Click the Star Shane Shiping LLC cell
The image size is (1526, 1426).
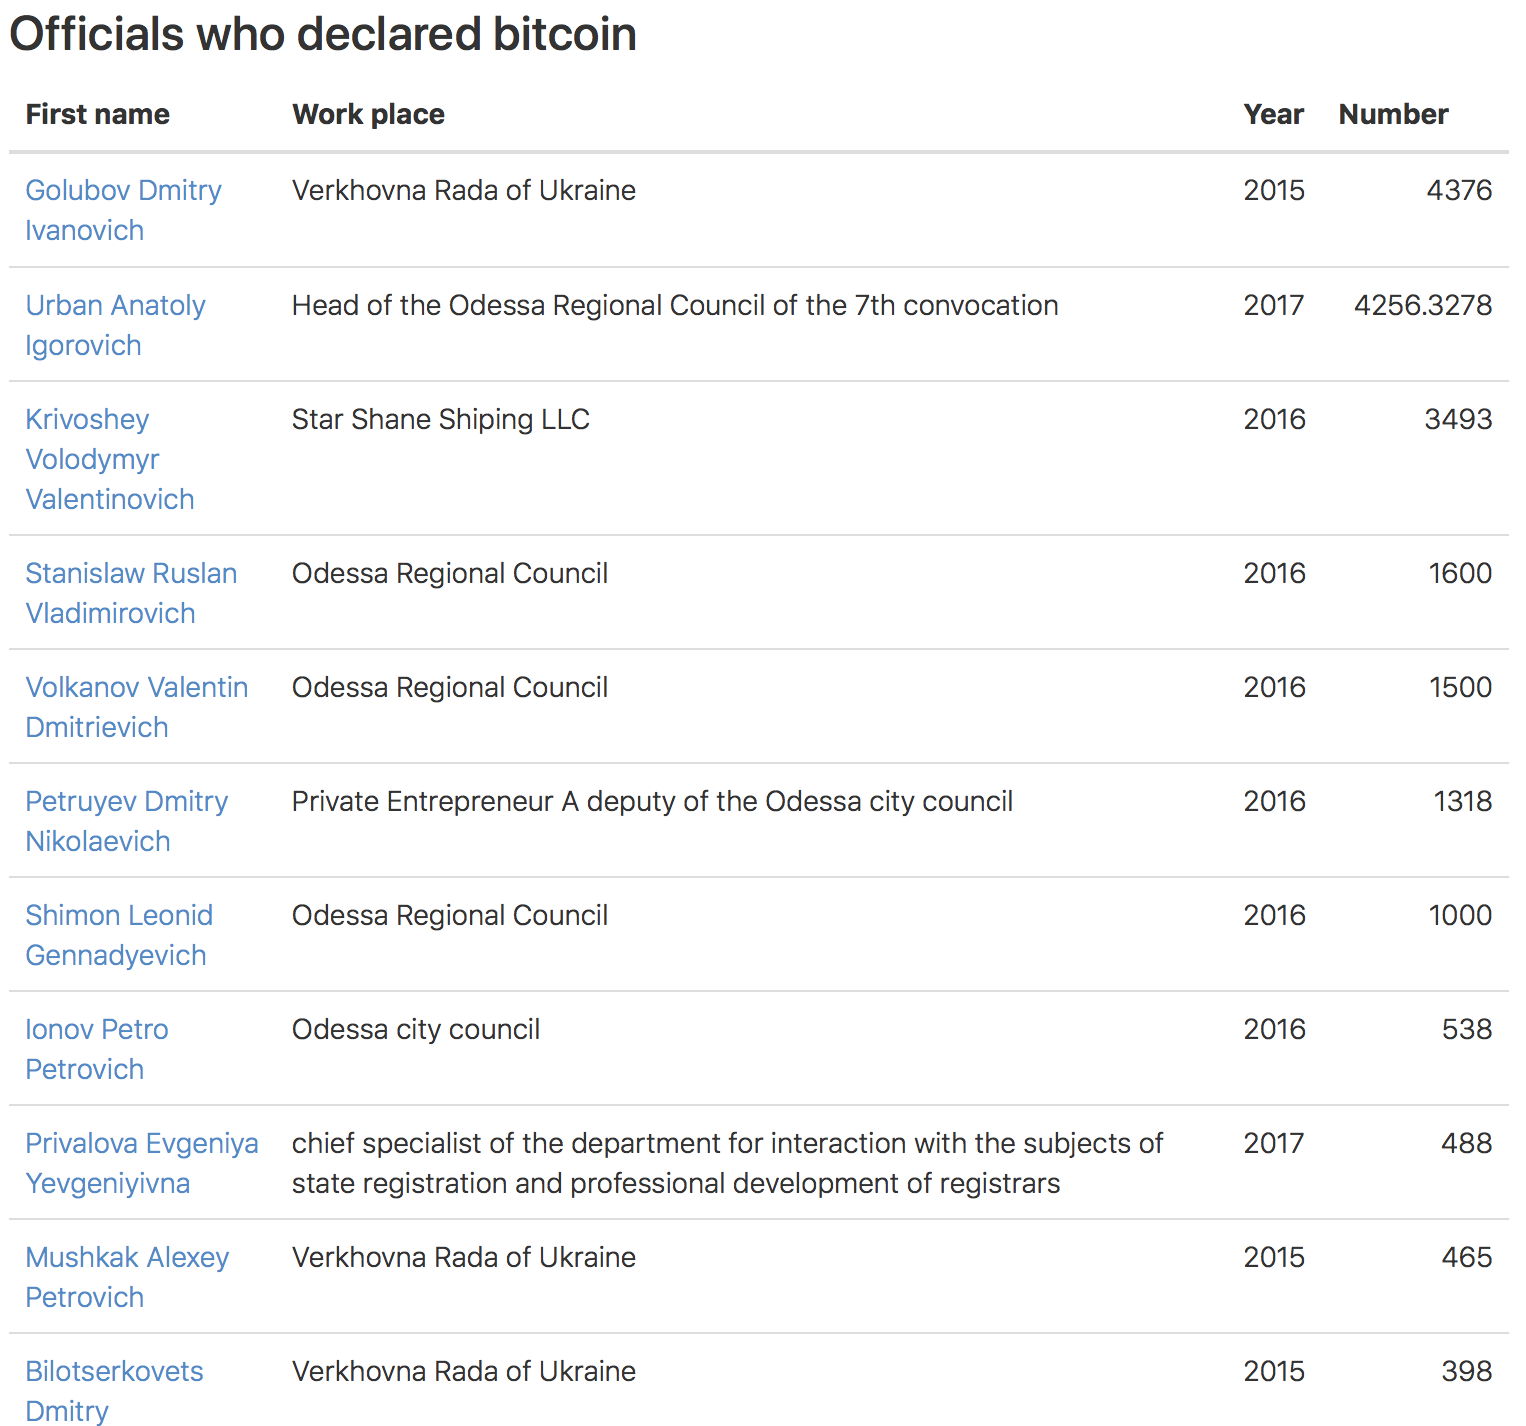(x=441, y=419)
